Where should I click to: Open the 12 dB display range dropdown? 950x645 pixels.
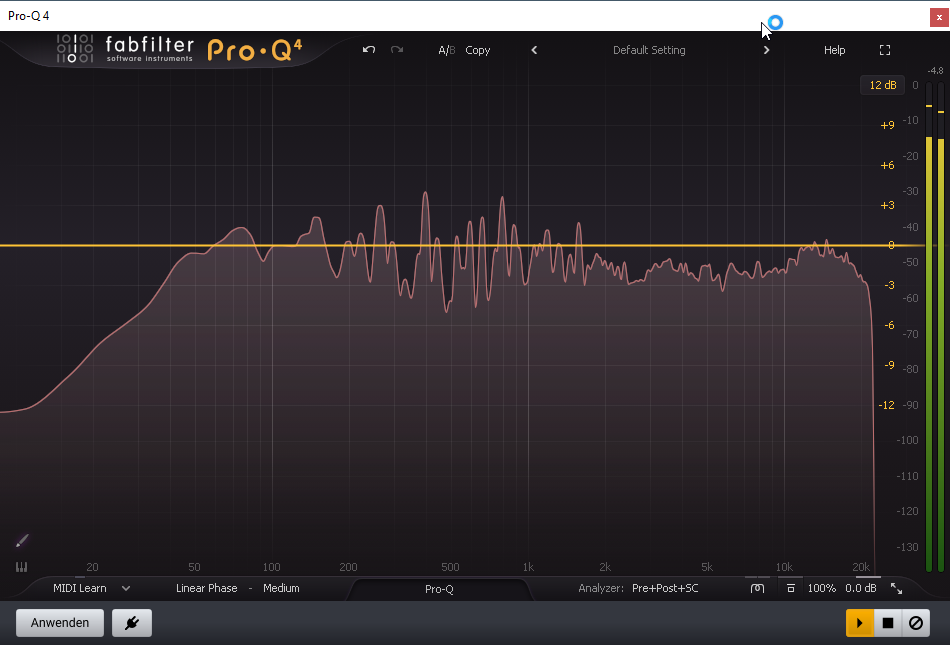click(882, 85)
